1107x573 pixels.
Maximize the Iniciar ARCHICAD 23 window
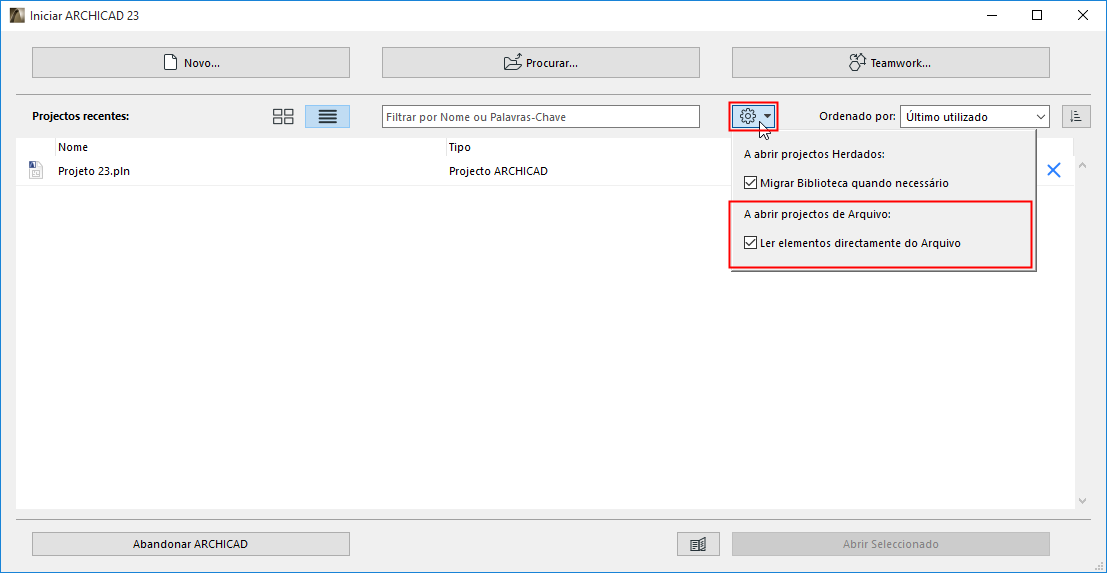pos(1037,16)
